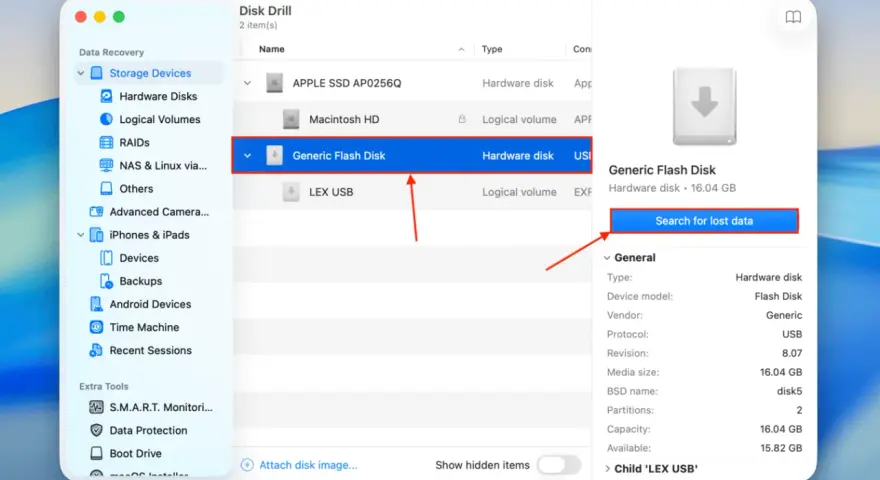Click the Storage Devices sidebar icon
This screenshot has height=480, width=880.
tap(97, 73)
